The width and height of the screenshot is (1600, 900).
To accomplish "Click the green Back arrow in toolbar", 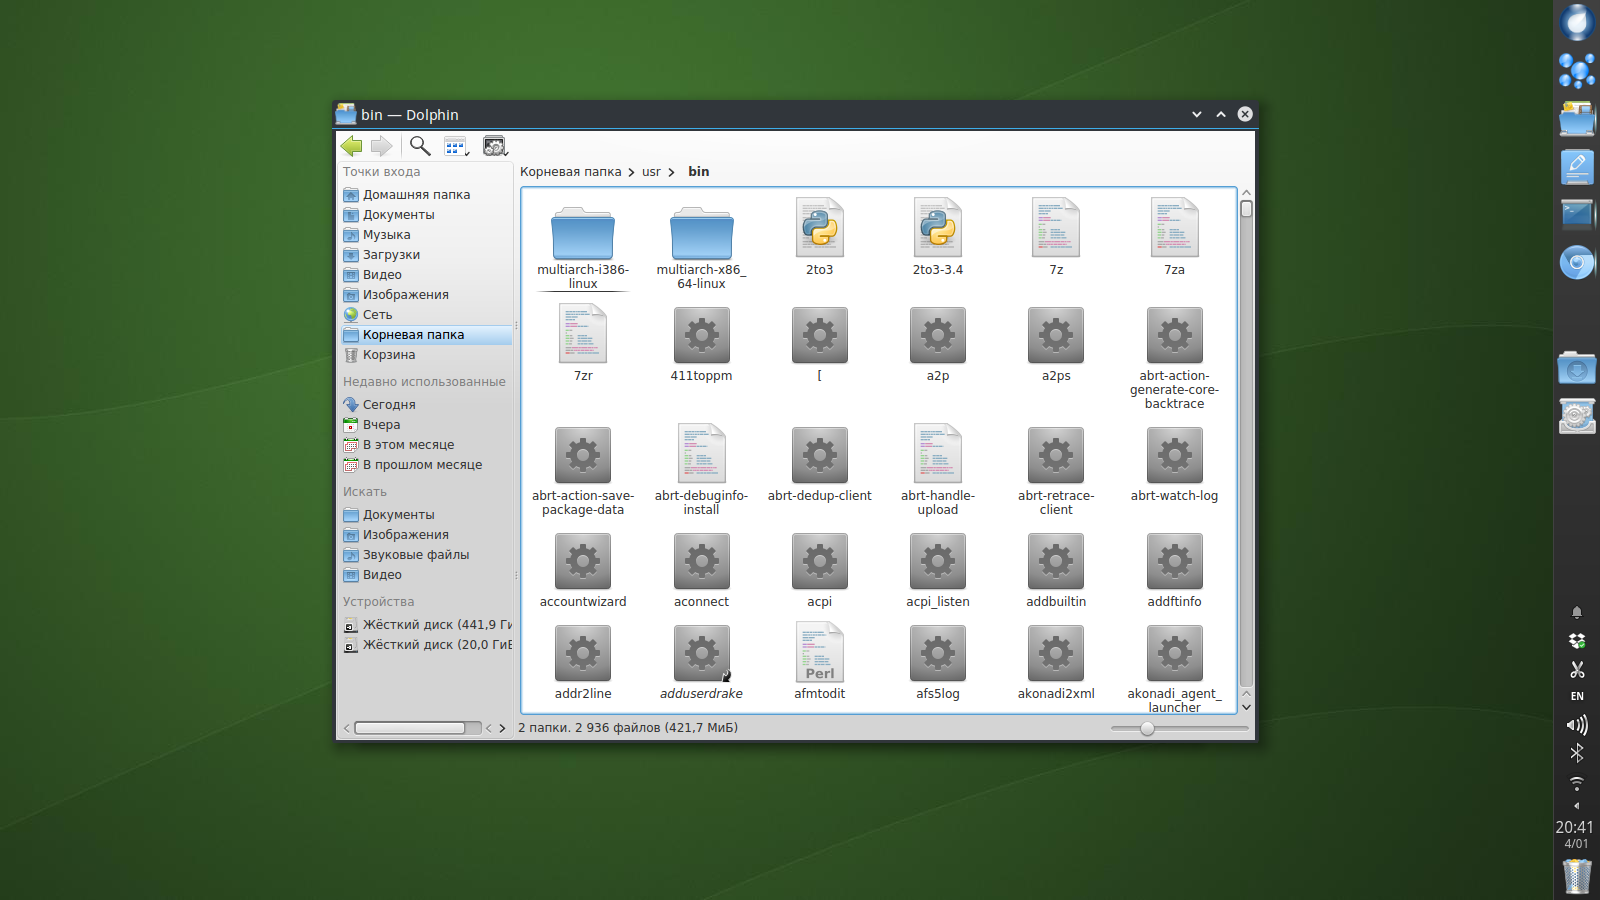I will (x=351, y=146).
